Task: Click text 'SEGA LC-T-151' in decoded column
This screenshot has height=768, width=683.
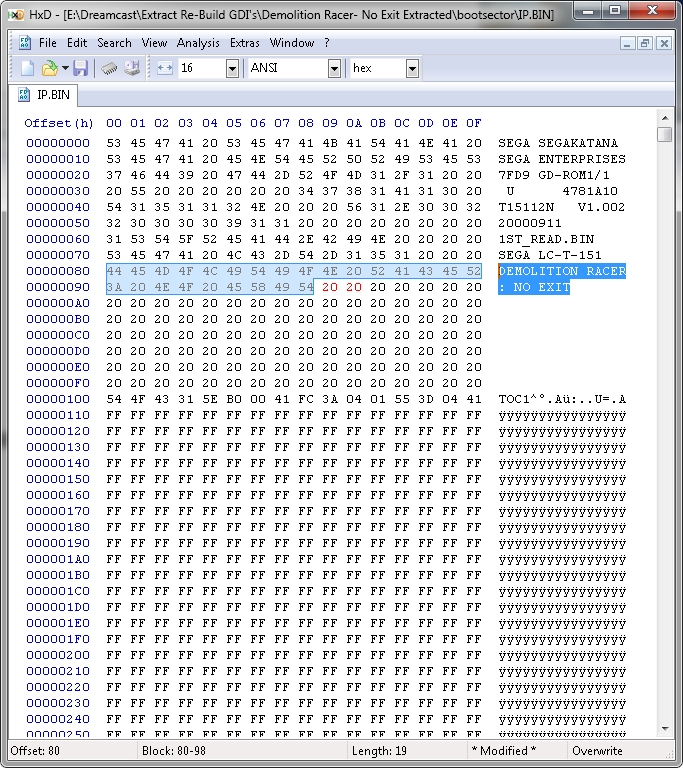Action: coord(550,255)
